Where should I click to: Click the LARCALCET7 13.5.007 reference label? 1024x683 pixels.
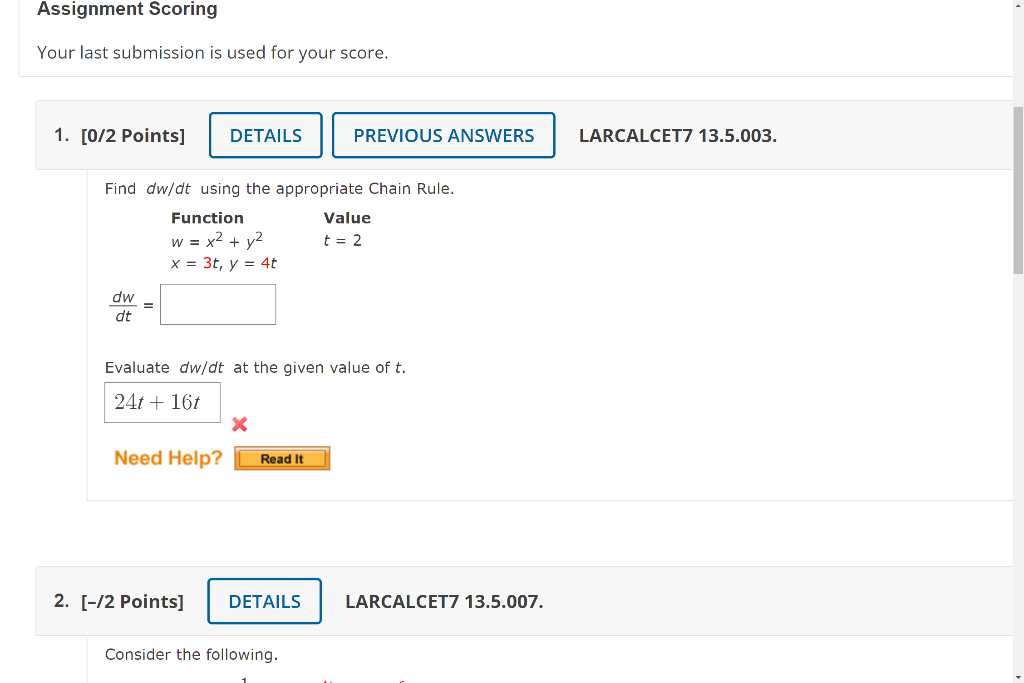444,601
